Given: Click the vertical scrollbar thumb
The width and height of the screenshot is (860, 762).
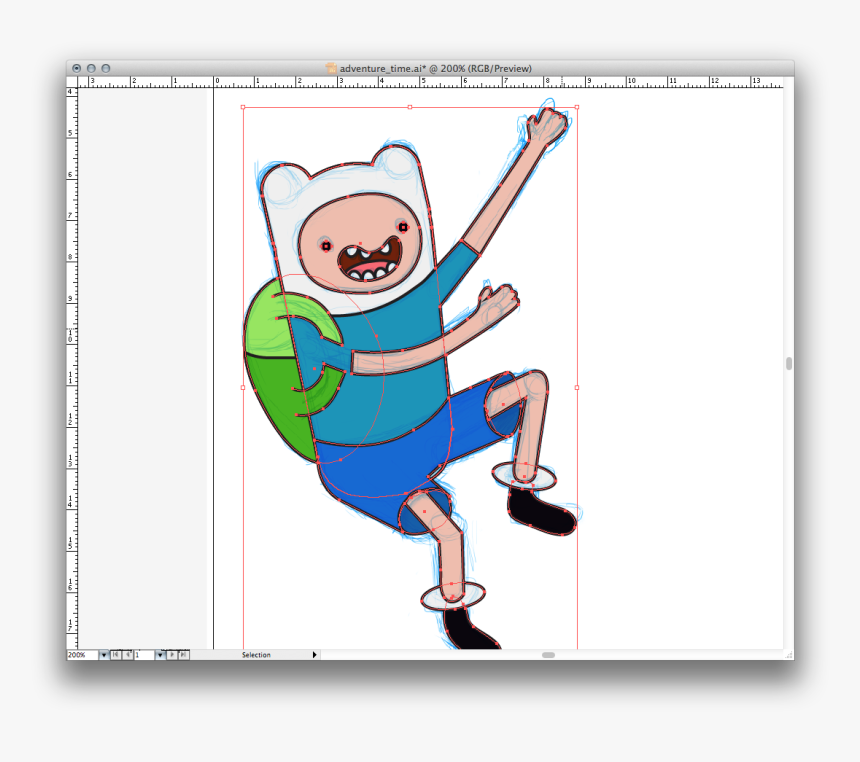Looking at the screenshot, I should tap(789, 364).
